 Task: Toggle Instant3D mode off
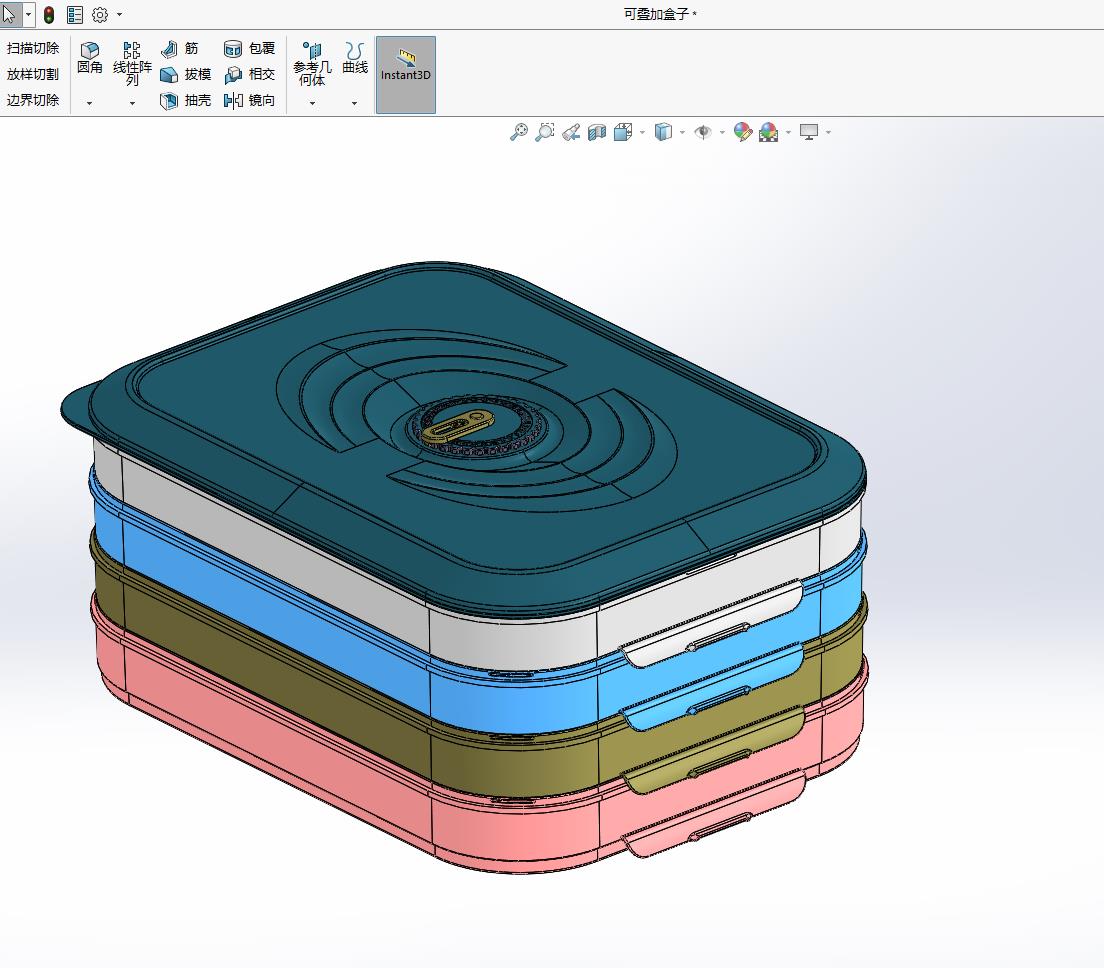(x=406, y=75)
